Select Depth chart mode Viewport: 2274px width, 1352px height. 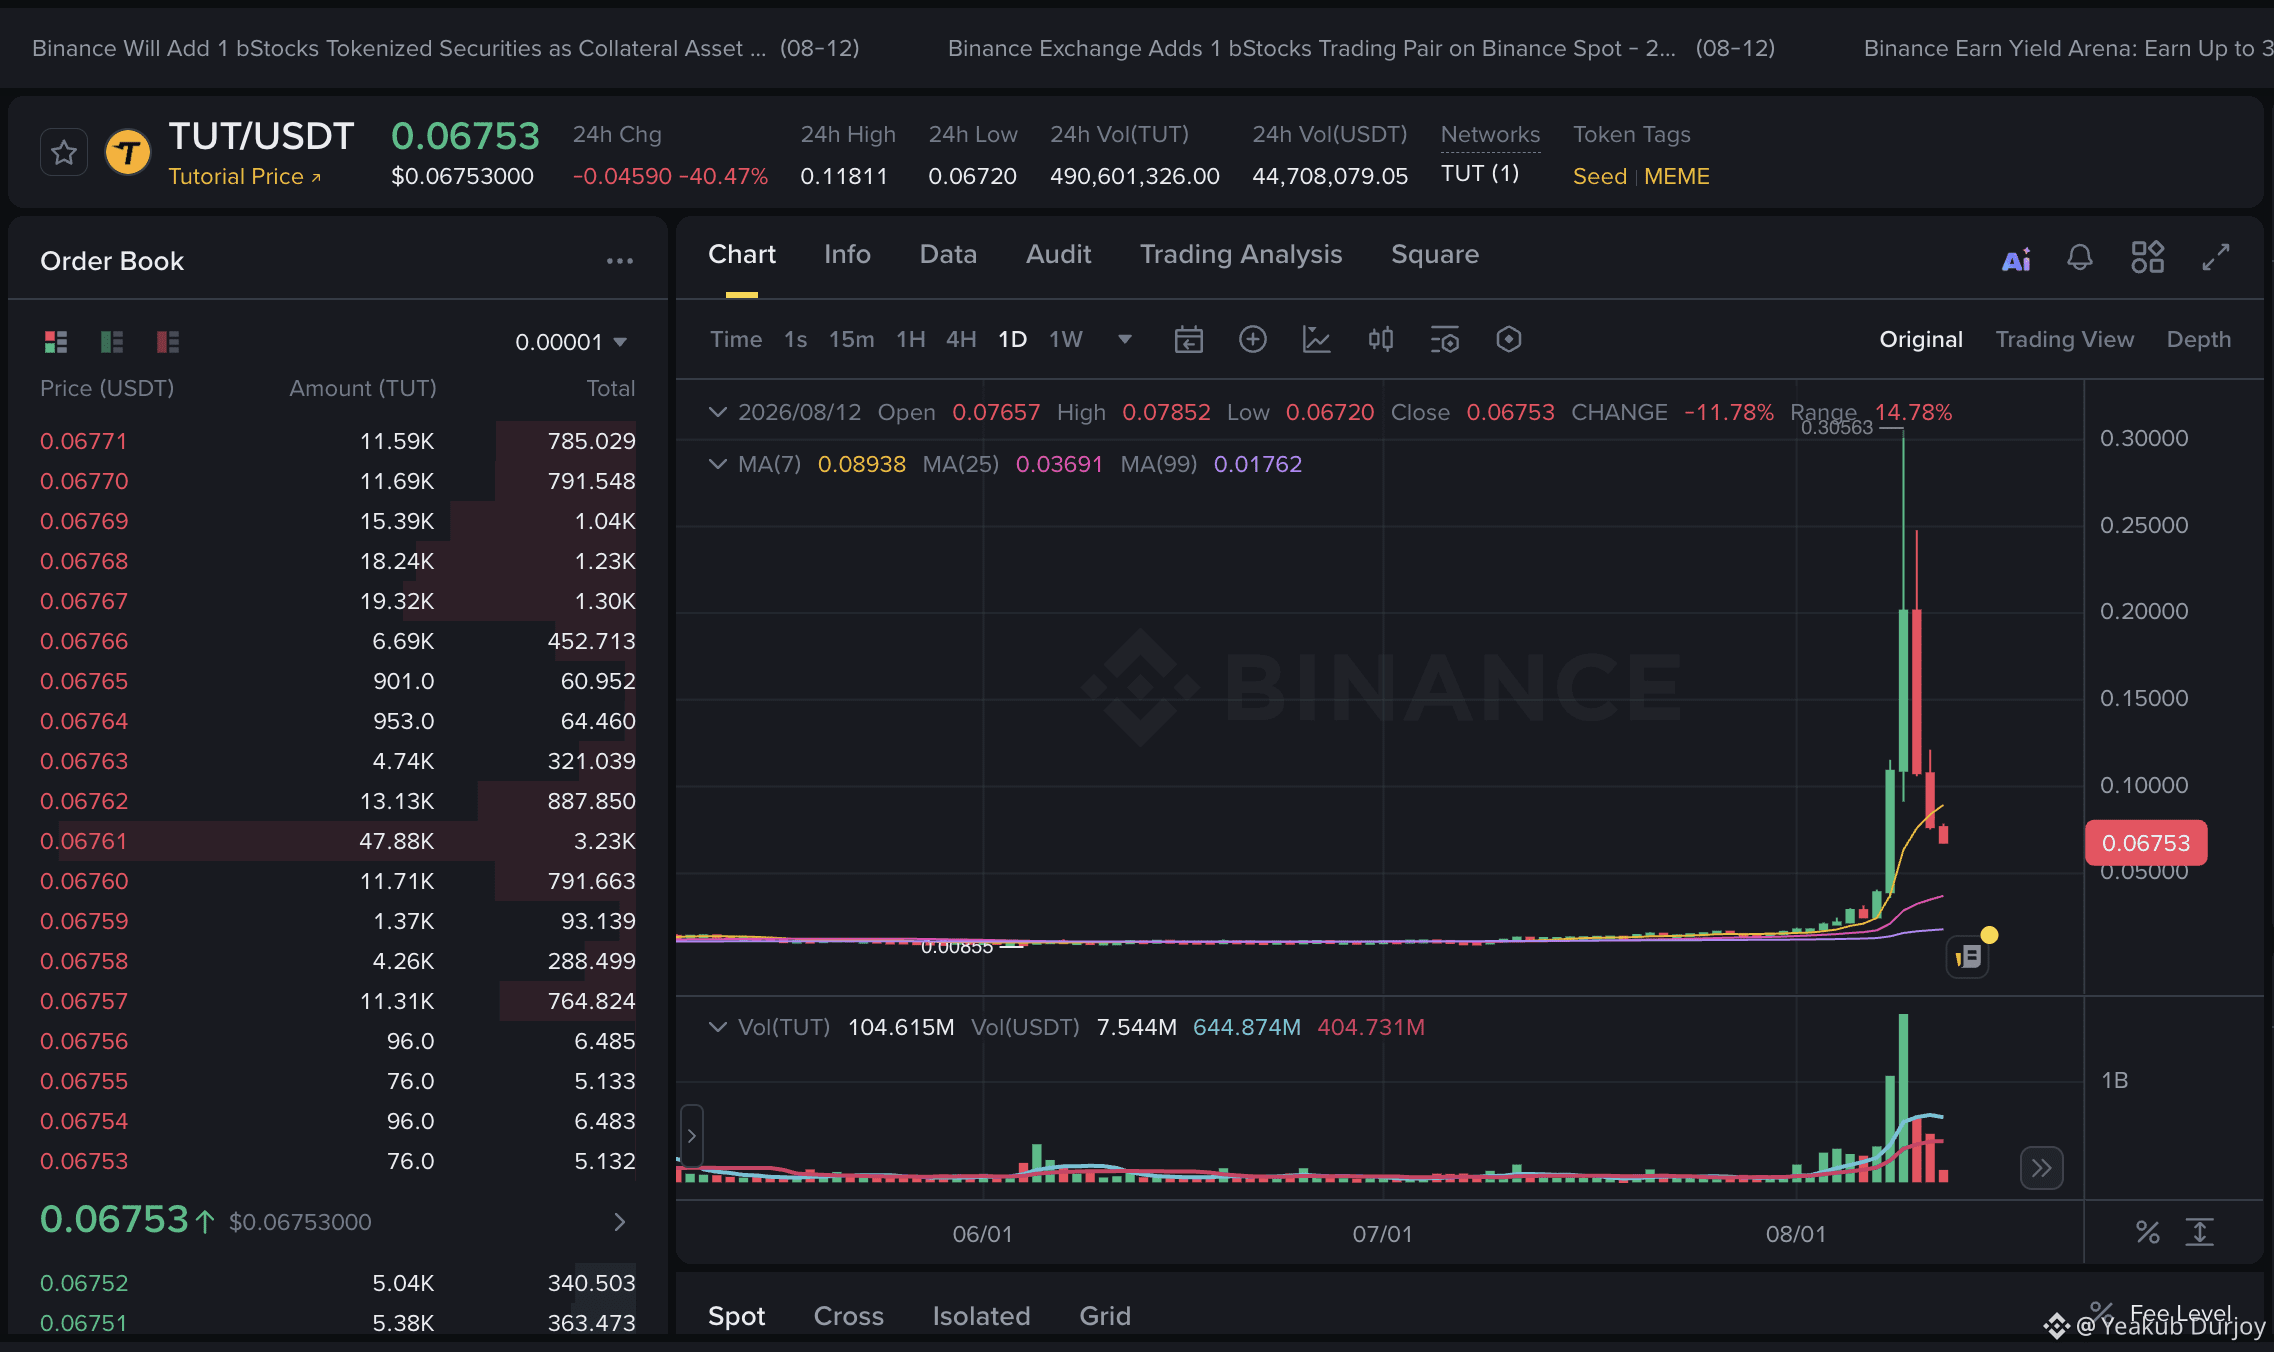(x=2199, y=339)
